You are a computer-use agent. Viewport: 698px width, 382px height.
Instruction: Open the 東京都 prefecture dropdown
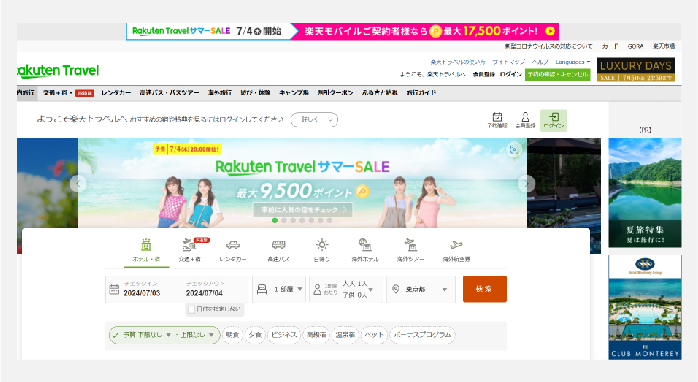(421, 289)
